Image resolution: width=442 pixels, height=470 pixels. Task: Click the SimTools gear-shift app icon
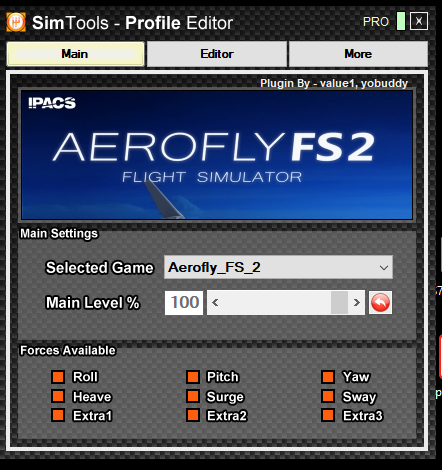click(16, 22)
